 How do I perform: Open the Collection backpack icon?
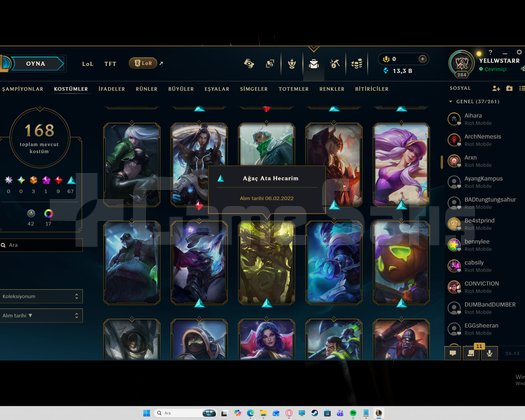click(314, 64)
